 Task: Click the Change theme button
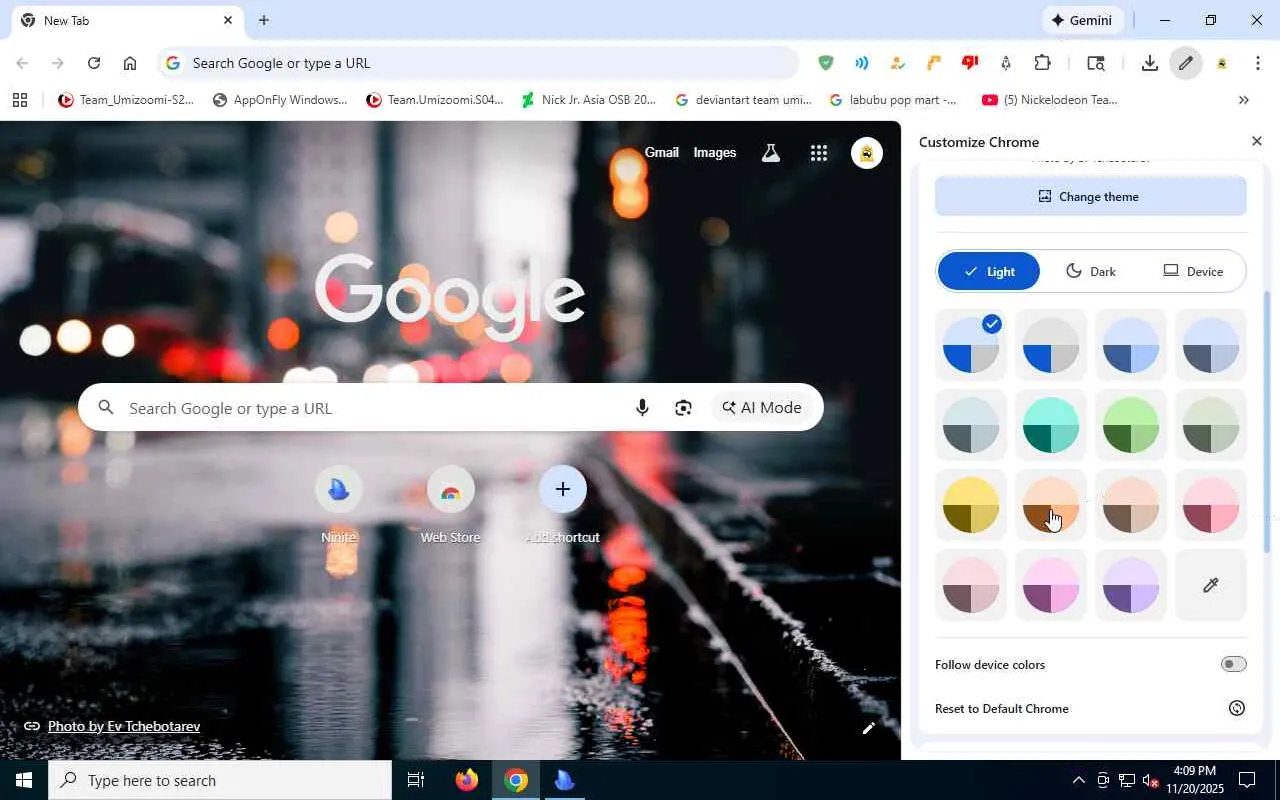point(1091,196)
